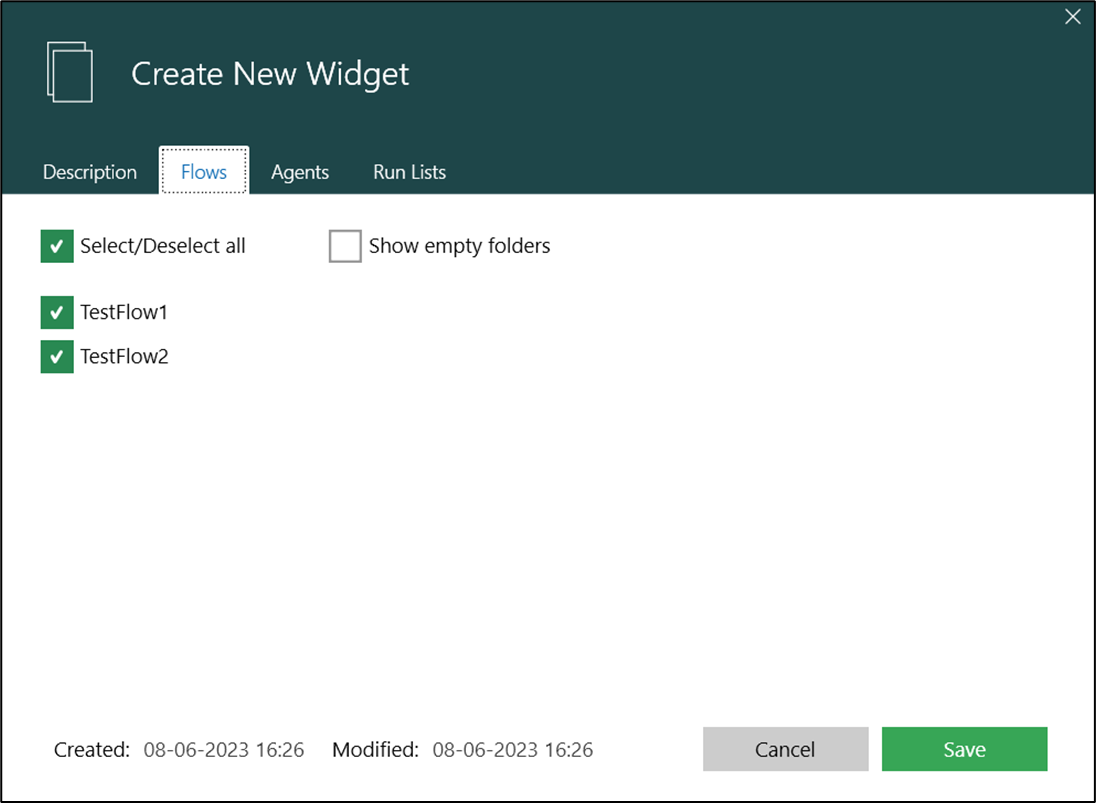1096x803 pixels.
Task: Untick the TestFlow2 checkbox
Action: 57,356
